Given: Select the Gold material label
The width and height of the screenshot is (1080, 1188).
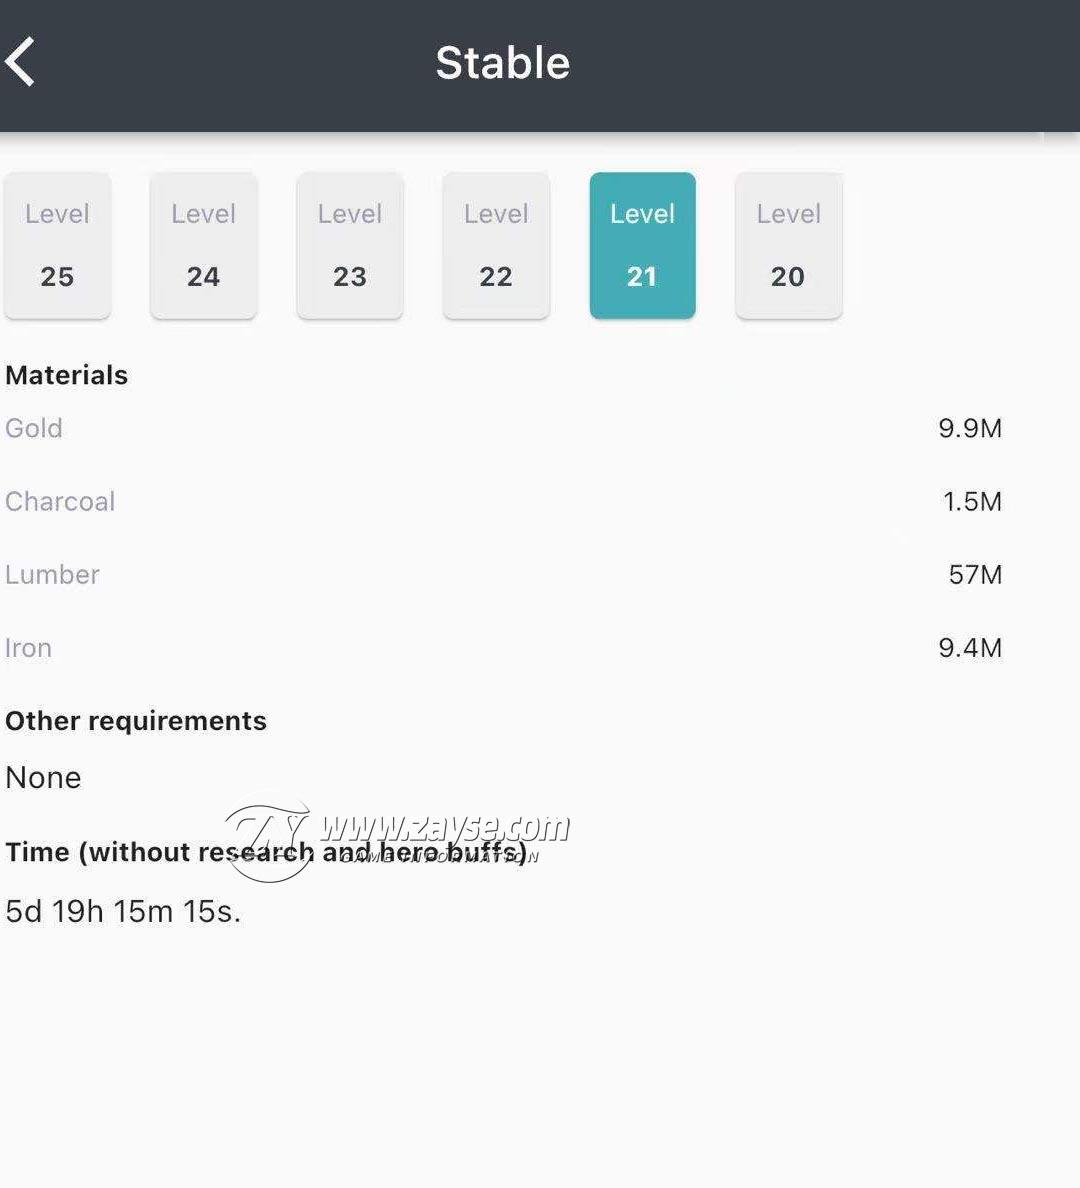Looking at the screenshot, I should [x=34, y=428].
